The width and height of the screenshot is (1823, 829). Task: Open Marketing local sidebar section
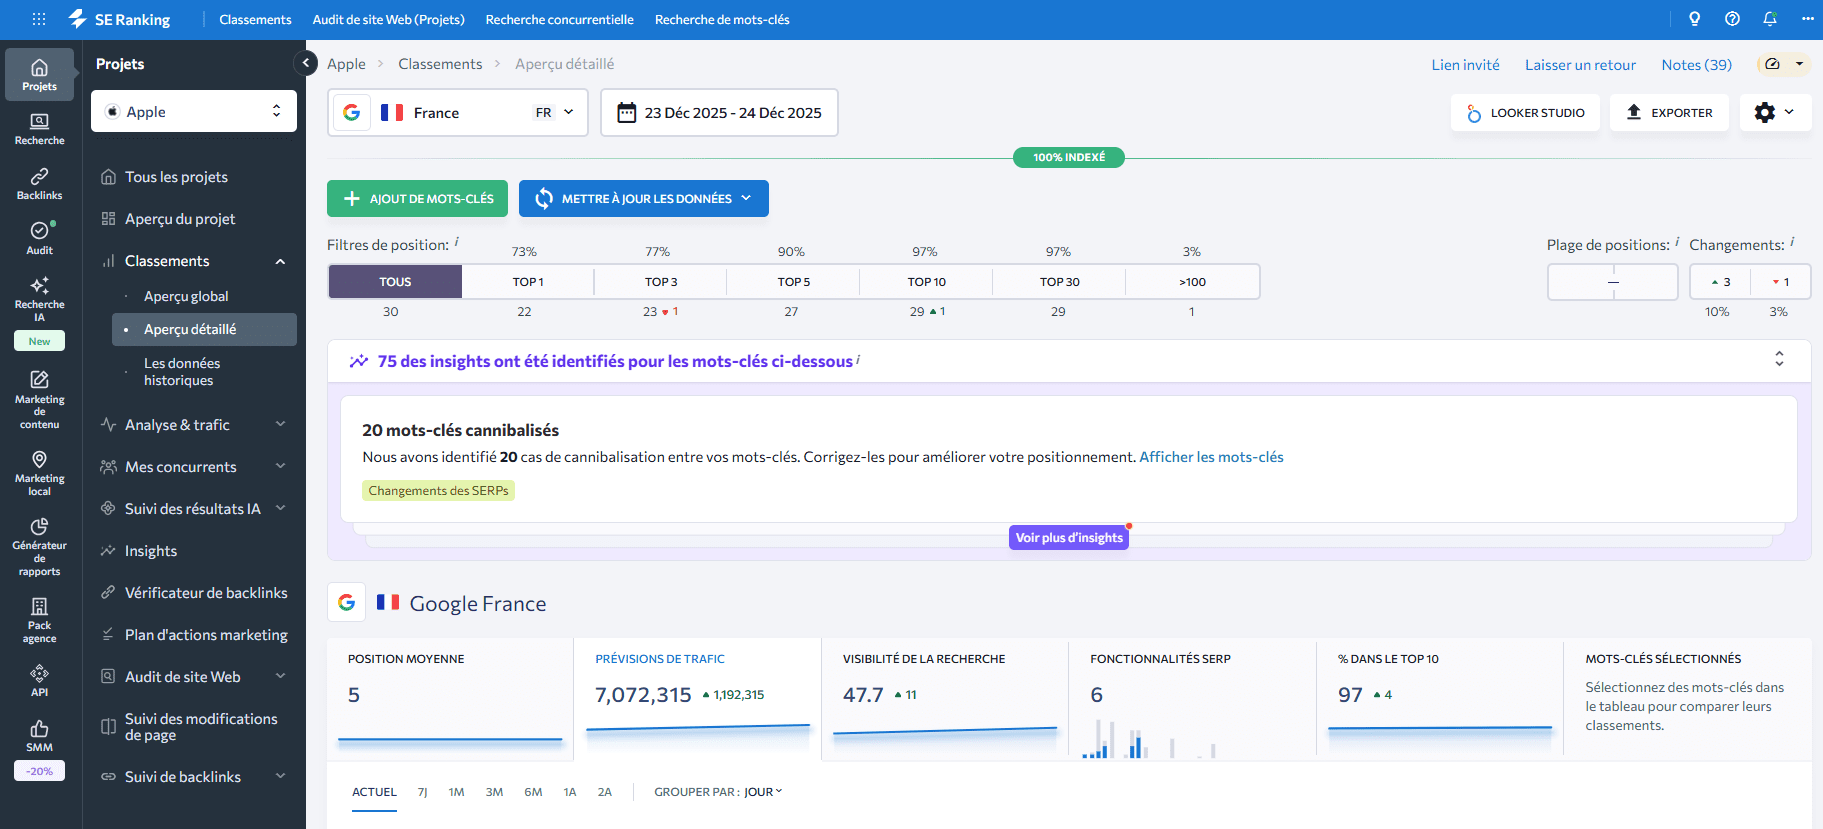(40, 473)
